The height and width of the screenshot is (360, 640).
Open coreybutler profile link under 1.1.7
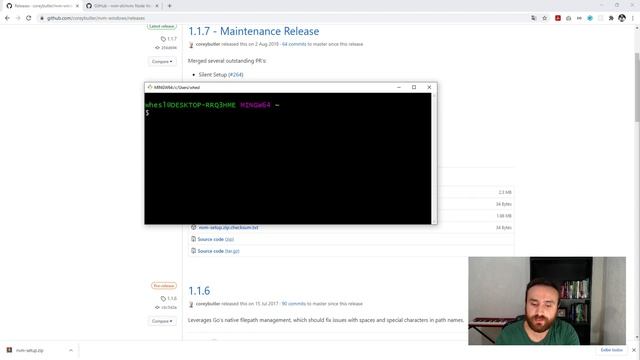coord(208,44)
